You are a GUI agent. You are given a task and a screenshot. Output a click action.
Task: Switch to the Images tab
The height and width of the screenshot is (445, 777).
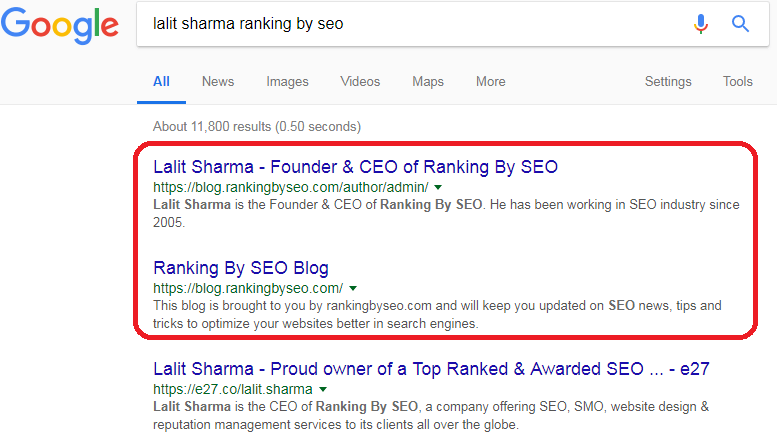(287, 81)
